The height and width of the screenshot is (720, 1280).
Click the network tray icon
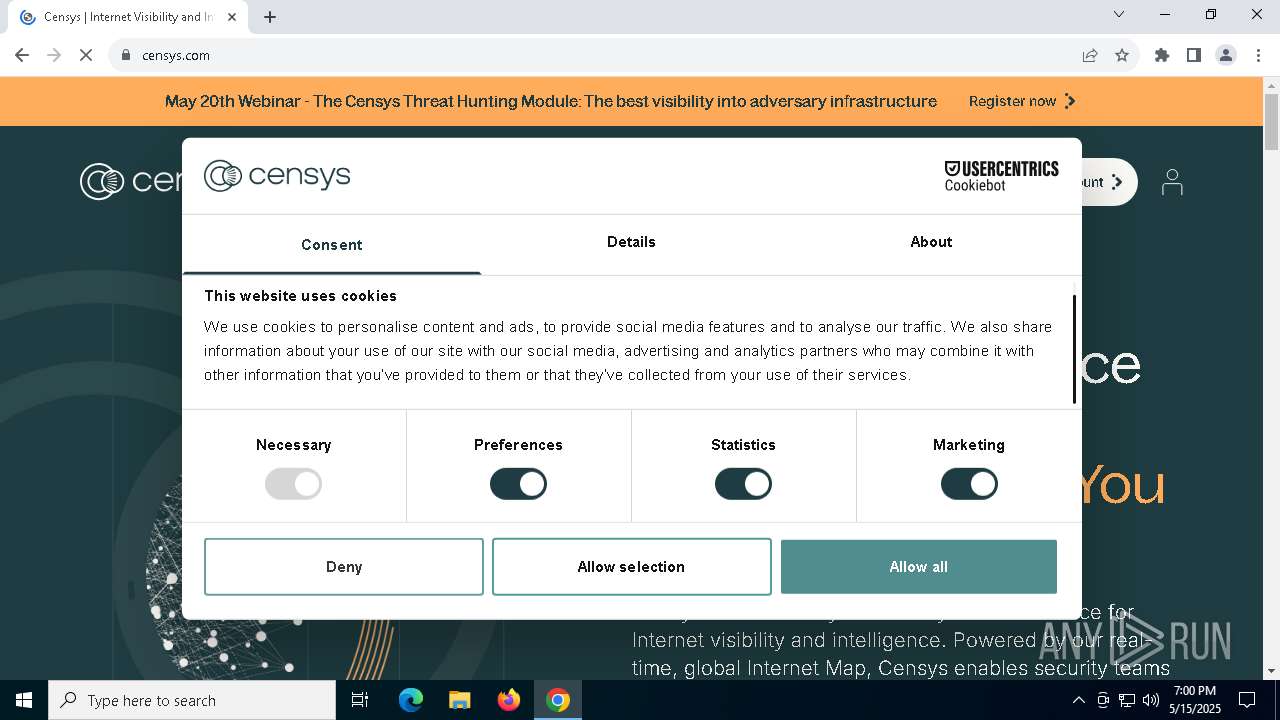(x=1127, y=700)
